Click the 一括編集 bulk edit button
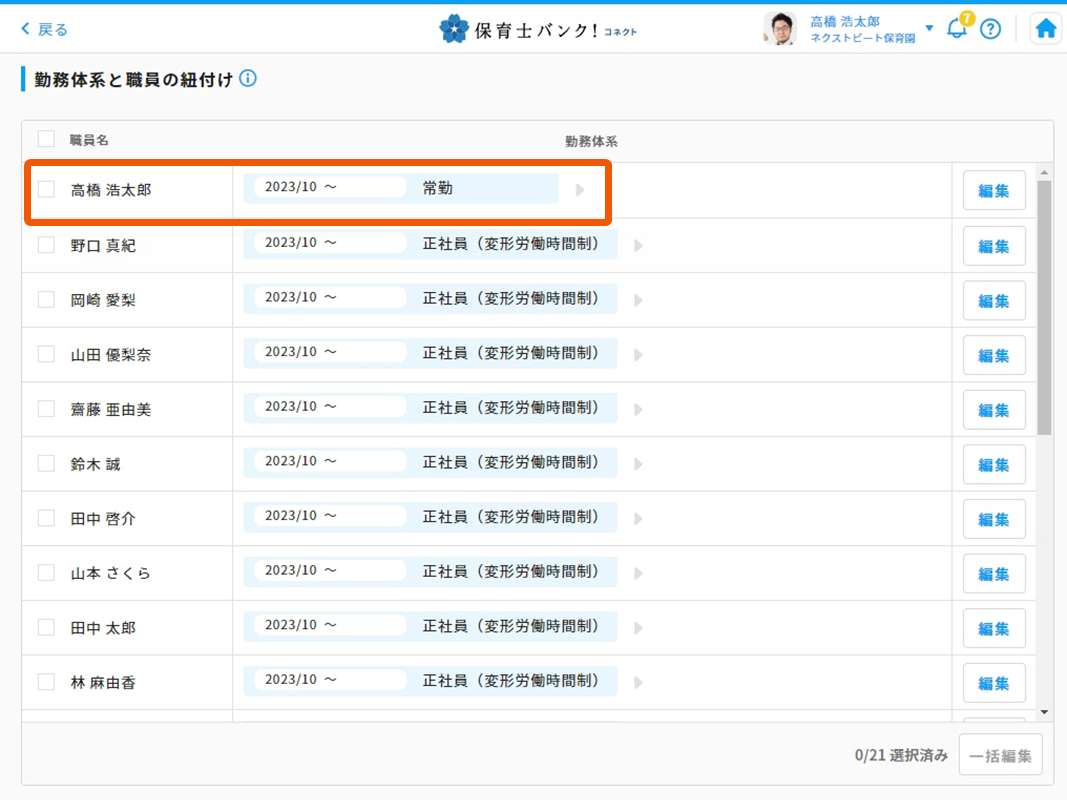This screenshot has height=800, width=1067. (x=1000, y=755)
